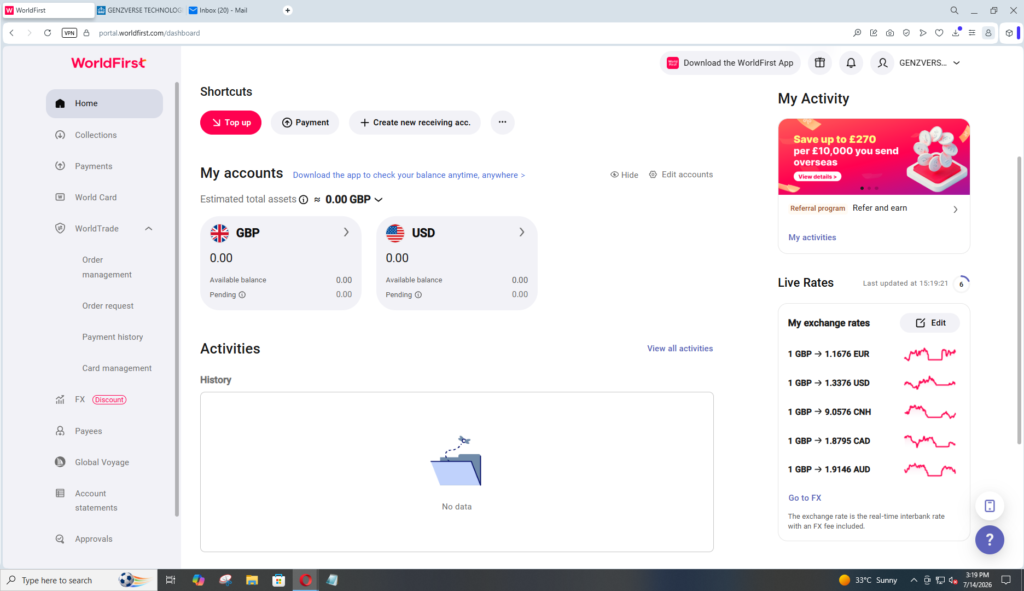The width and height of the screenshot is (1024, 591).
Task: Reload the page
Action: [x=48, y=33]
